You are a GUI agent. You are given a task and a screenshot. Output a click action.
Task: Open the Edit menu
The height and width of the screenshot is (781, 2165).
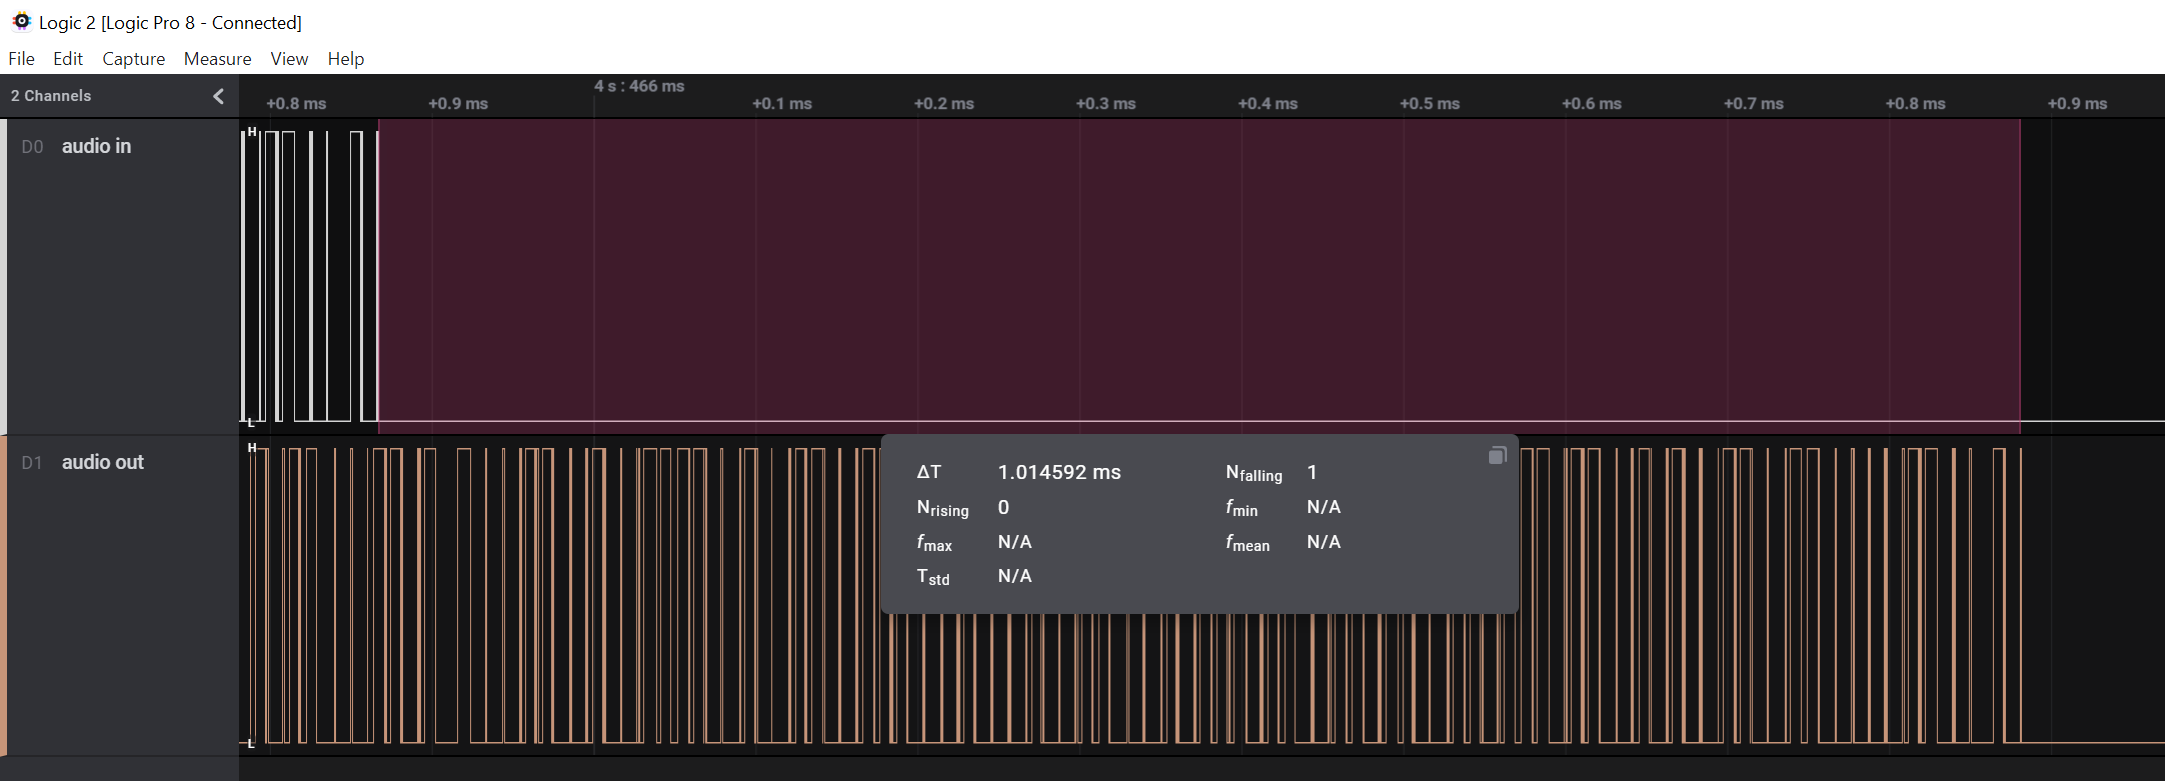[x=68, y=59]
